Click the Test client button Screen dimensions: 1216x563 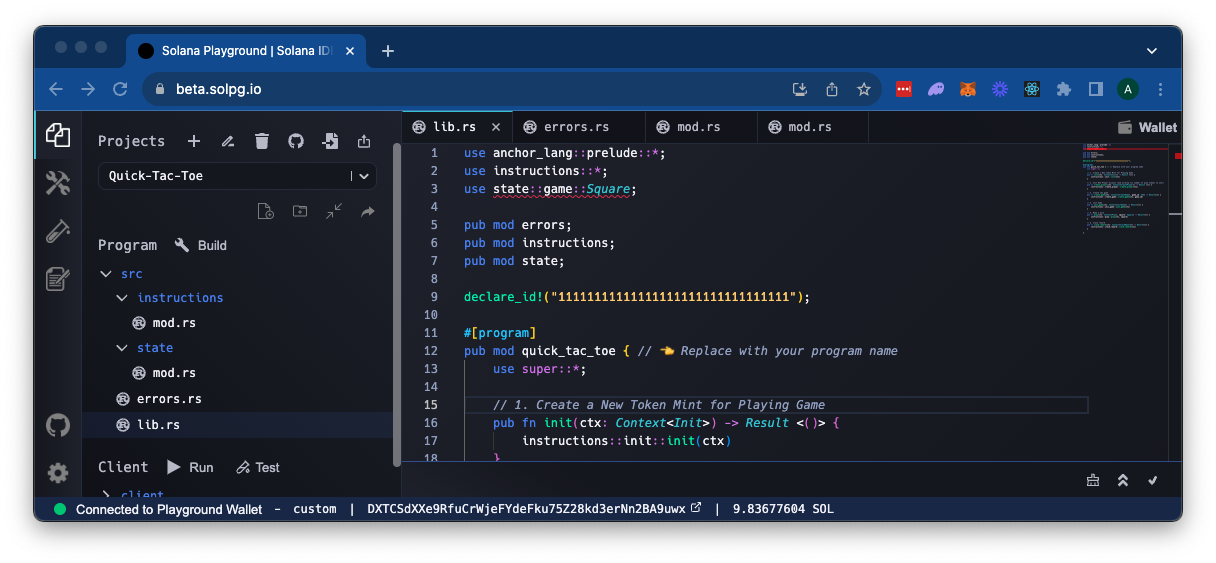[258, 467]
